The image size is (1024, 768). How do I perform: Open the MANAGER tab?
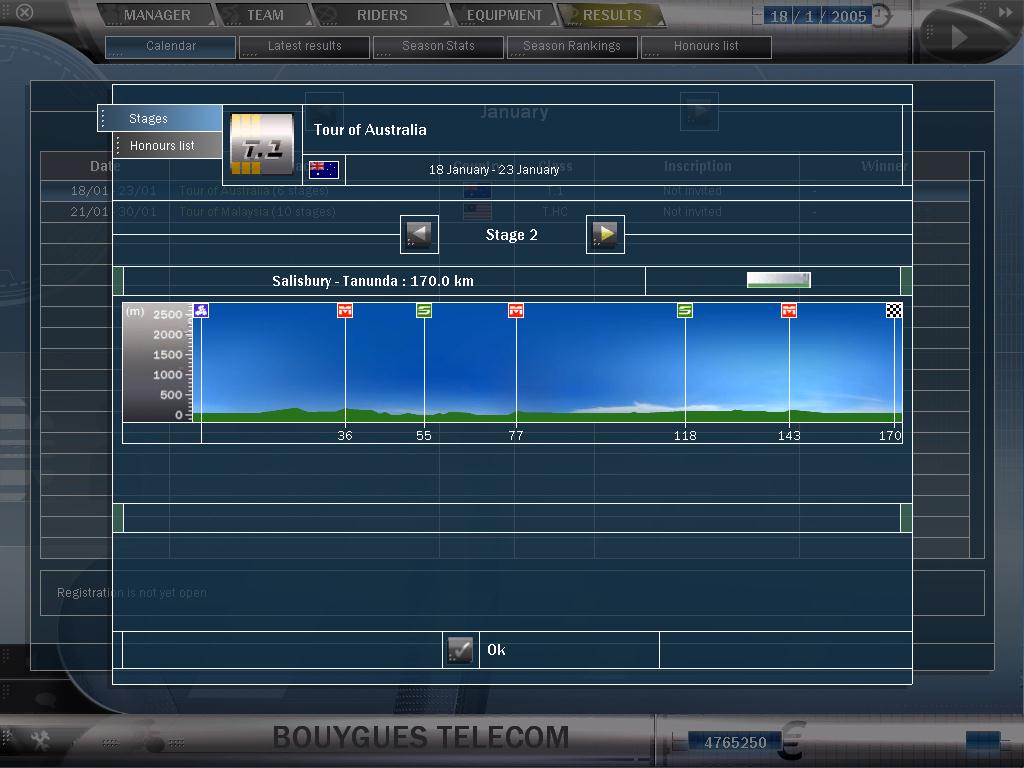coord(157,15)
